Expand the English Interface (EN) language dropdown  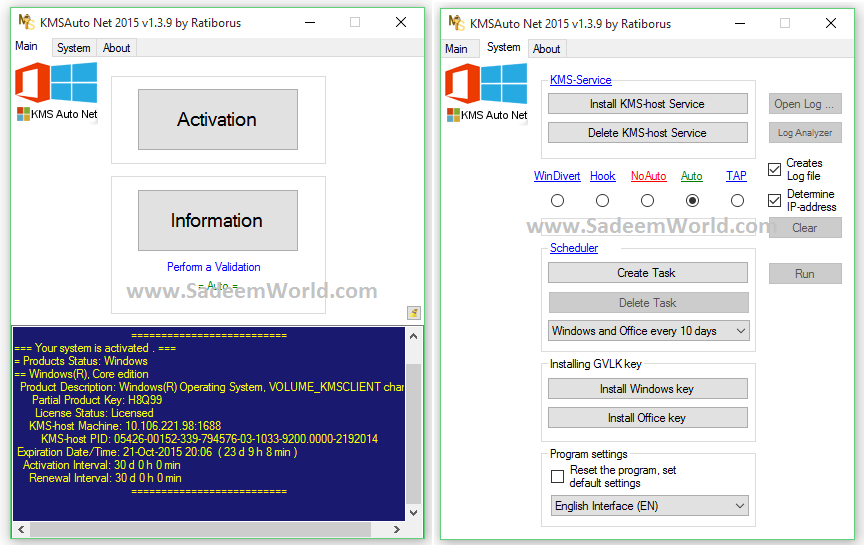tap(648, 506)
